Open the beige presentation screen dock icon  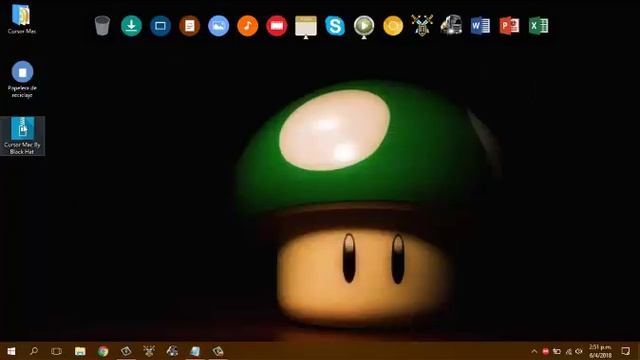[x=306, y=27]
